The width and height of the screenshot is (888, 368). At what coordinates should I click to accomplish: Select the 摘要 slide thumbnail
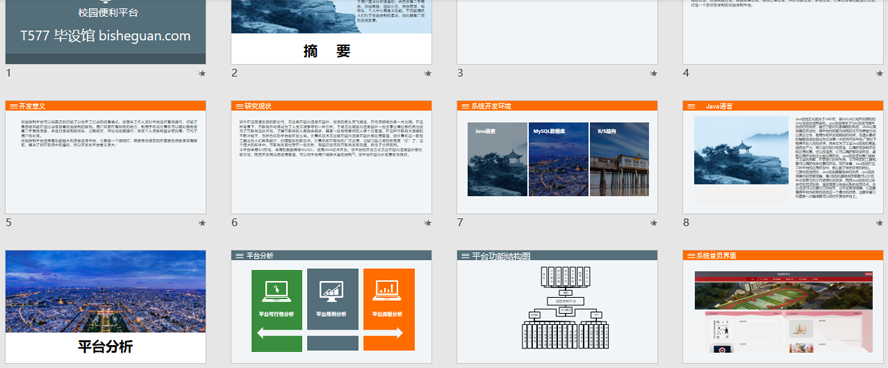point(331,32)
